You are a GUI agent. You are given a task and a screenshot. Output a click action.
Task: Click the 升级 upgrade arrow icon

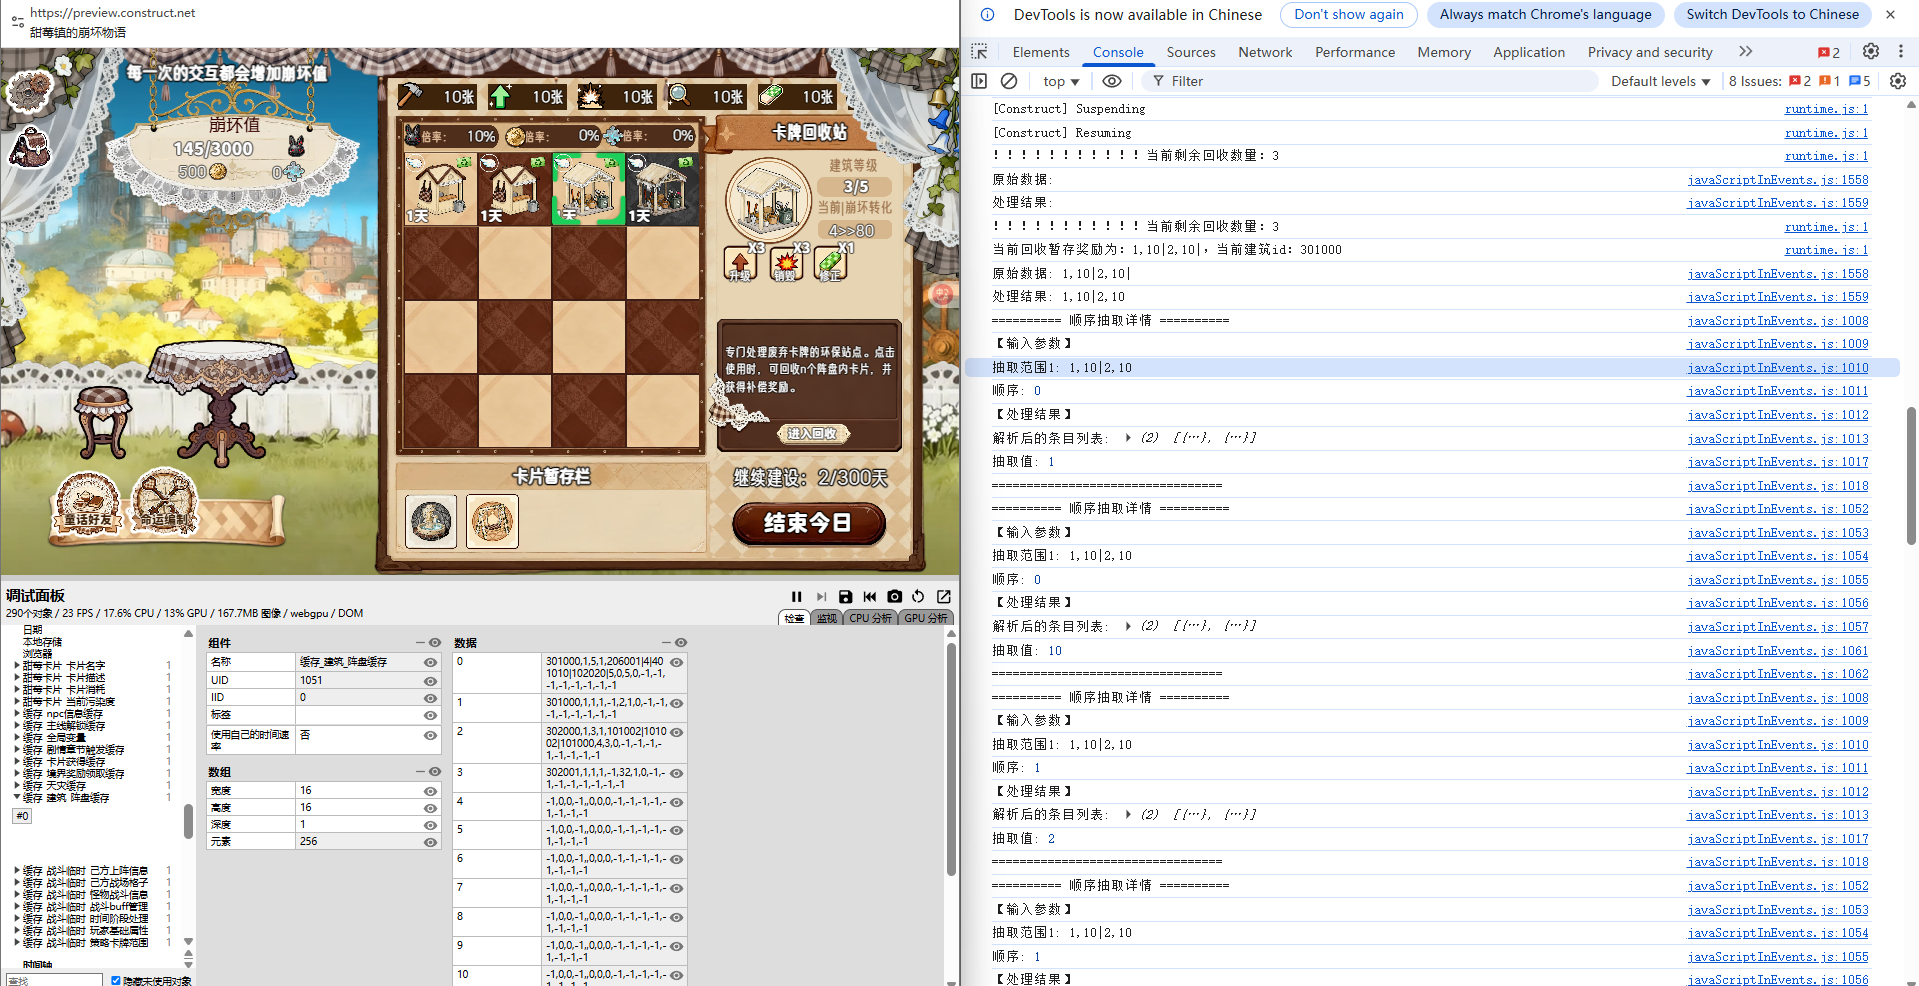pos(740,264)
